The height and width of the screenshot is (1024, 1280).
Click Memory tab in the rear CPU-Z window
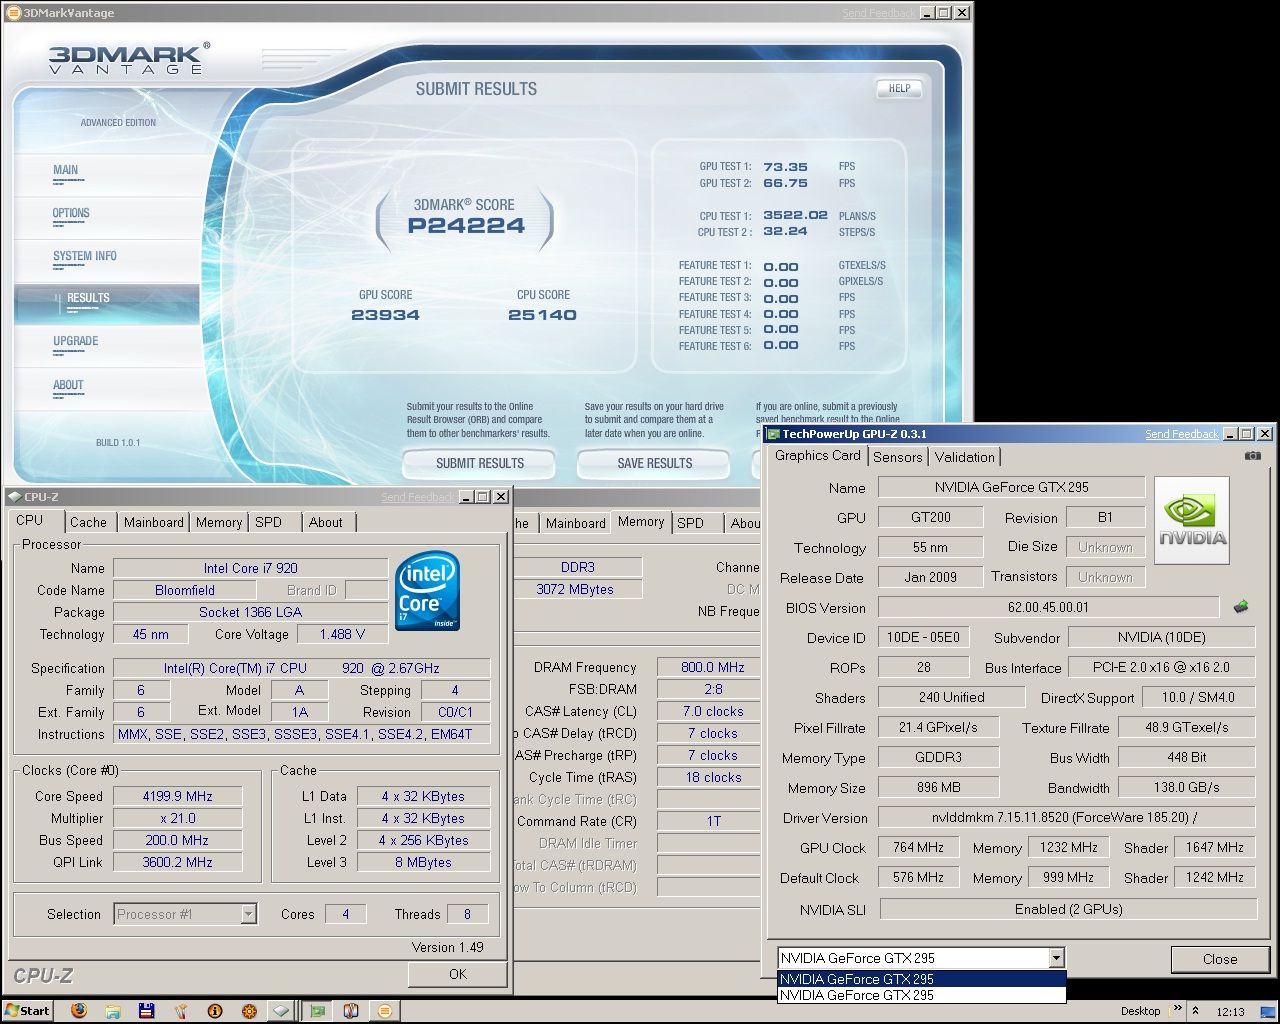[641, 521]
